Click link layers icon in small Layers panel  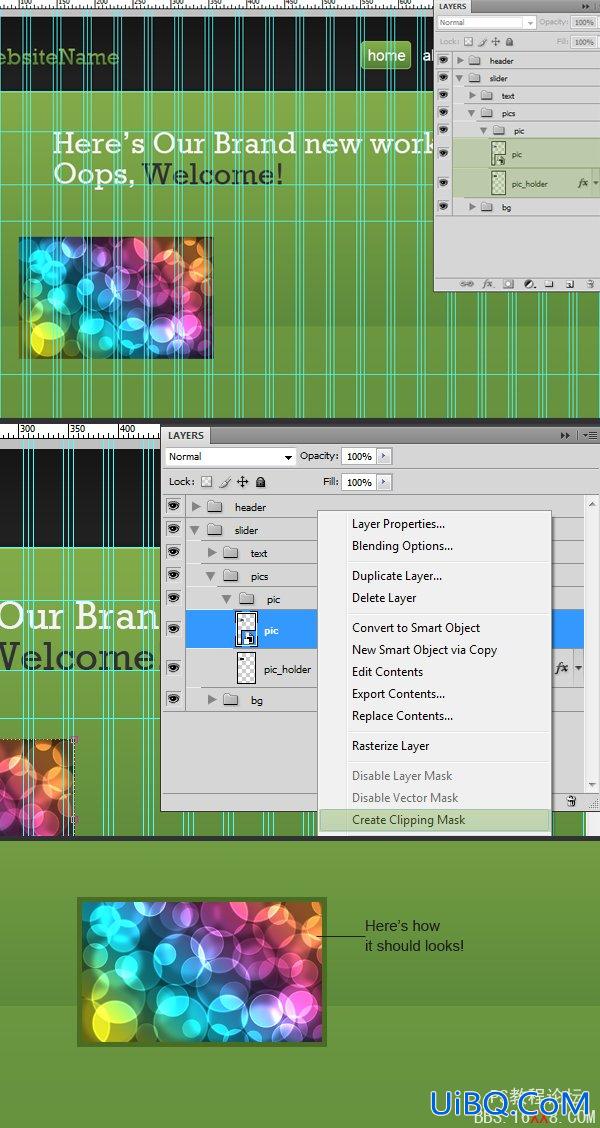(x=467, y=284)
